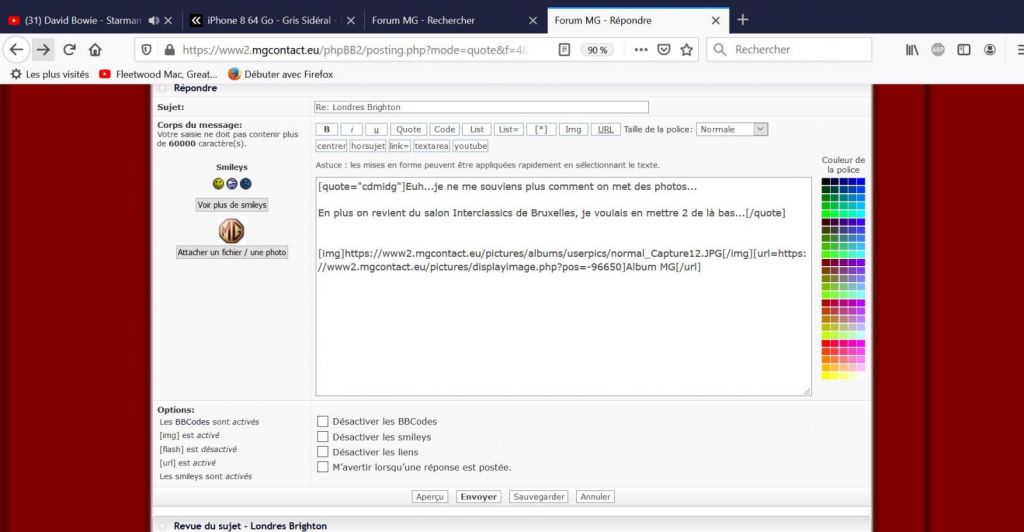Toggle reader view icon in address bar

coord(564,50)
